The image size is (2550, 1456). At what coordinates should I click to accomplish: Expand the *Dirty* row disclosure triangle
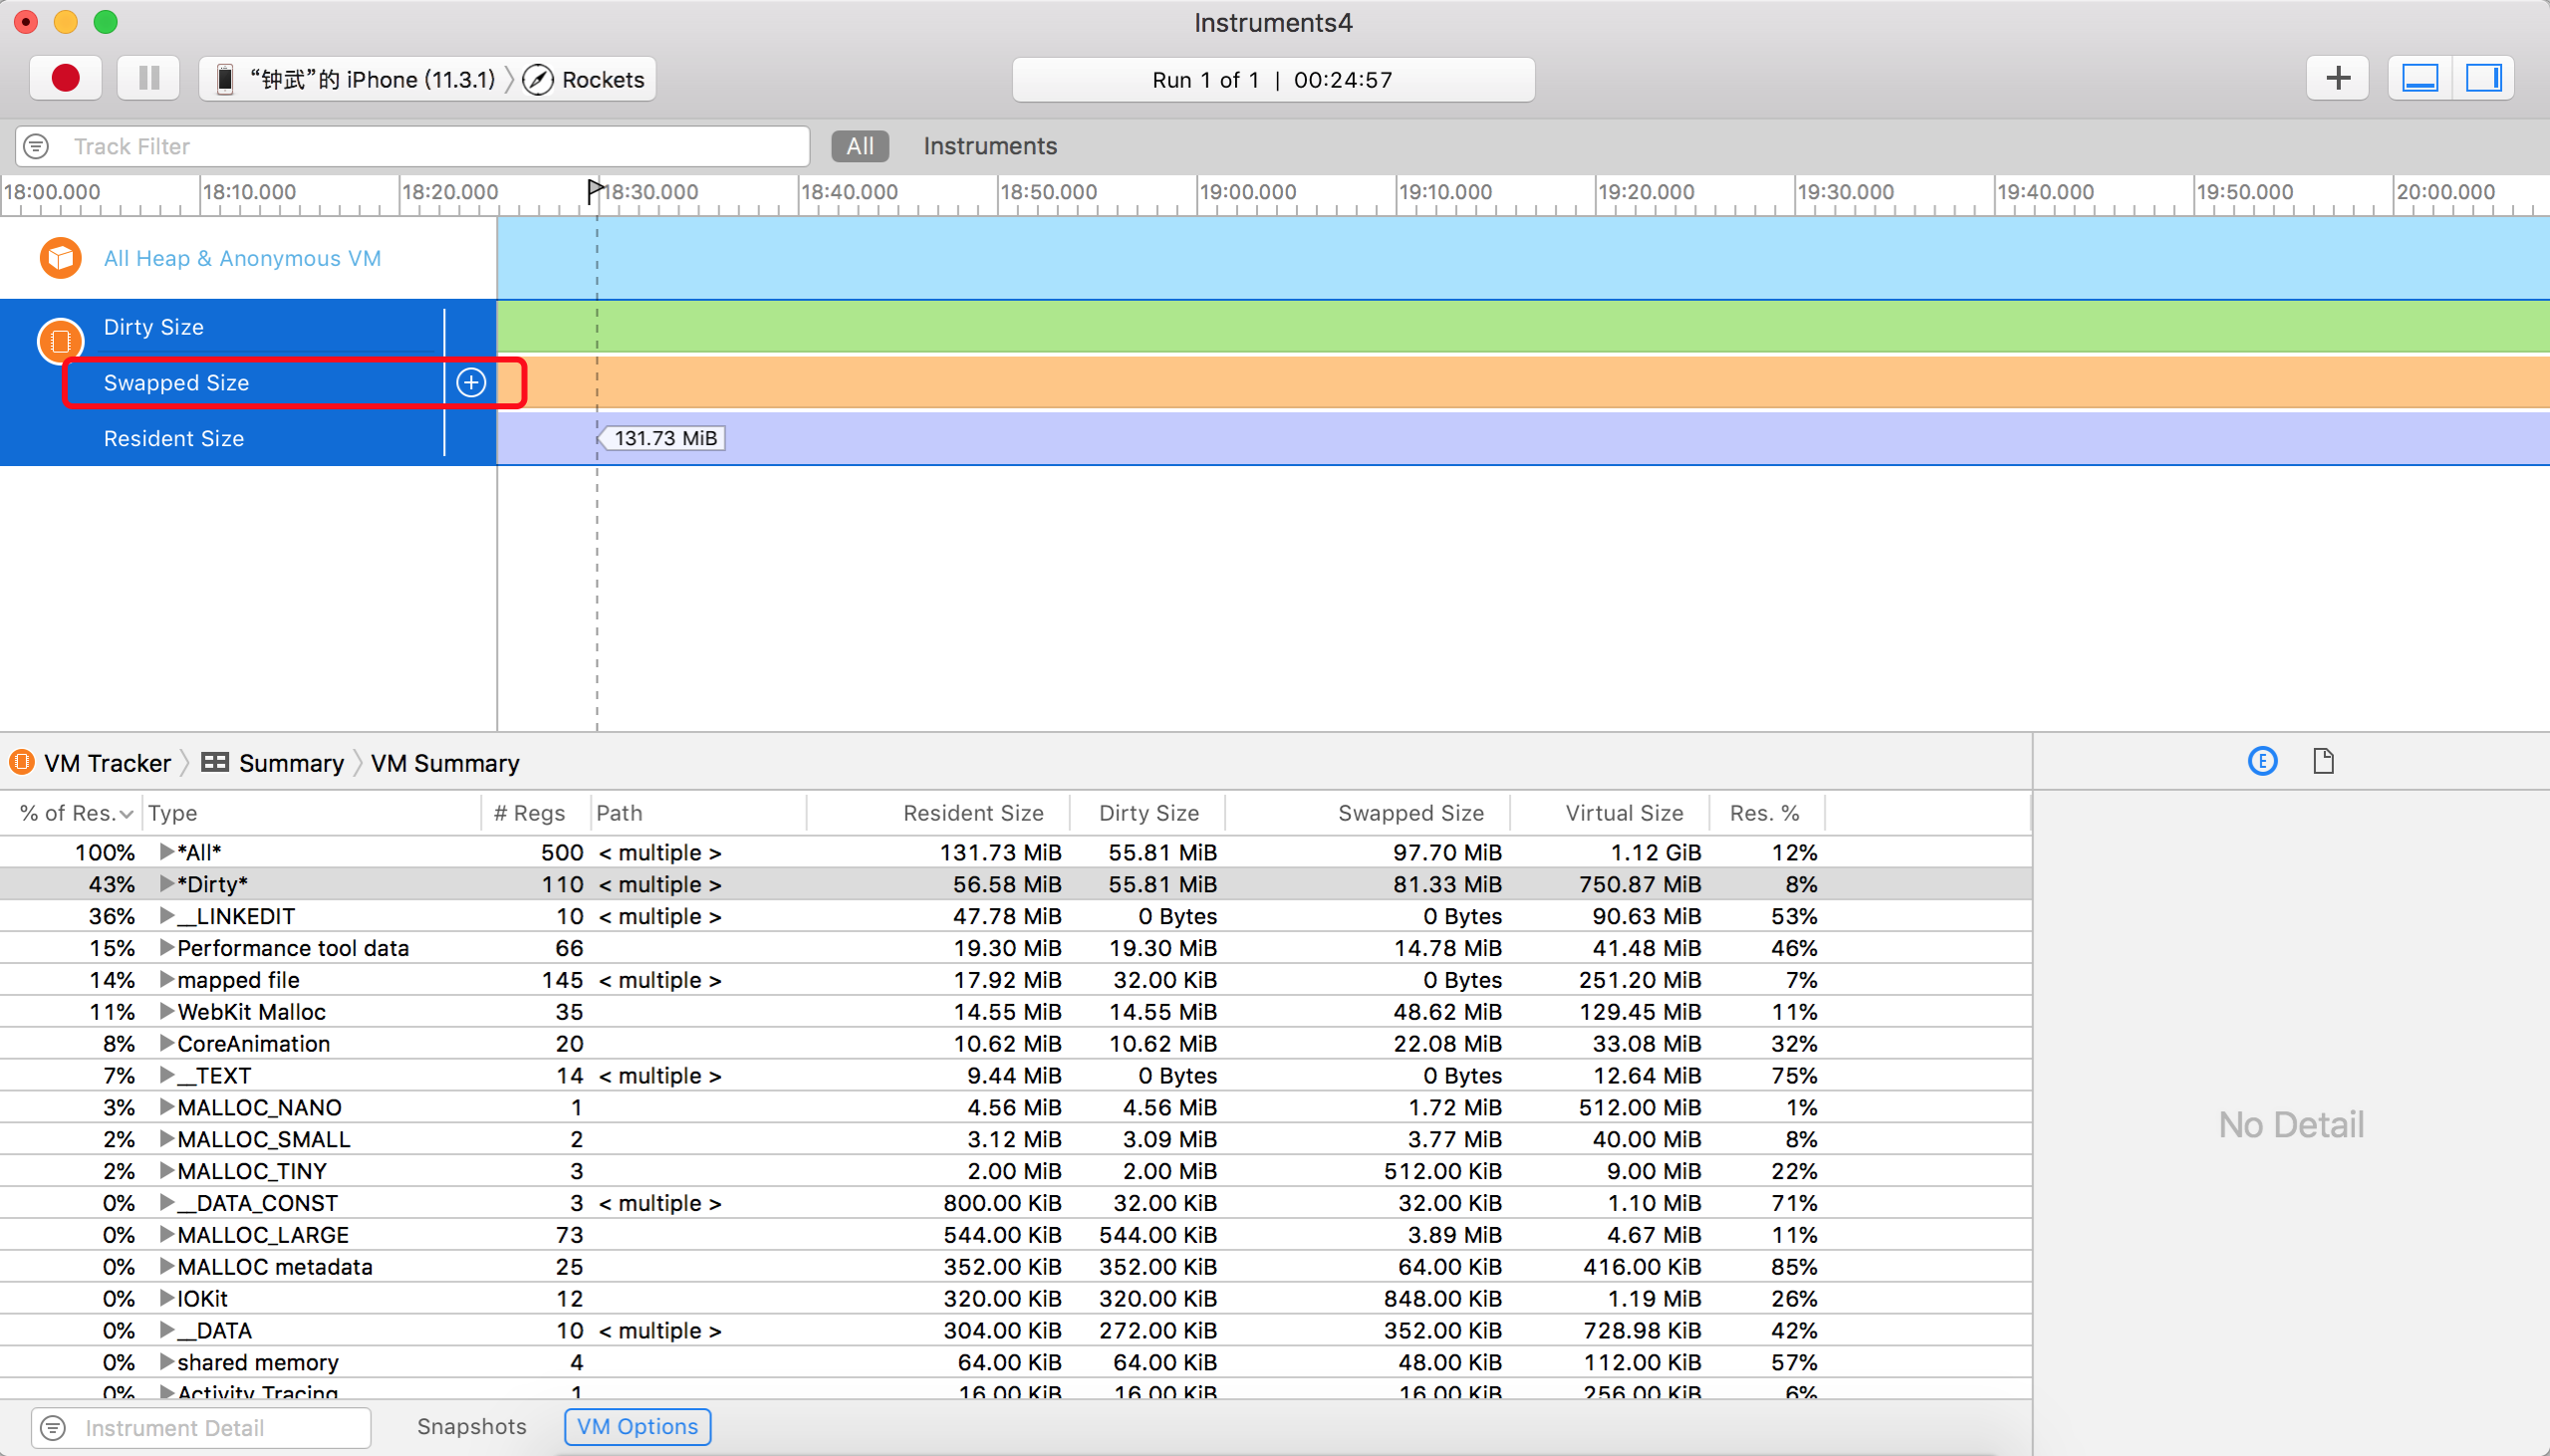[166, 884]
